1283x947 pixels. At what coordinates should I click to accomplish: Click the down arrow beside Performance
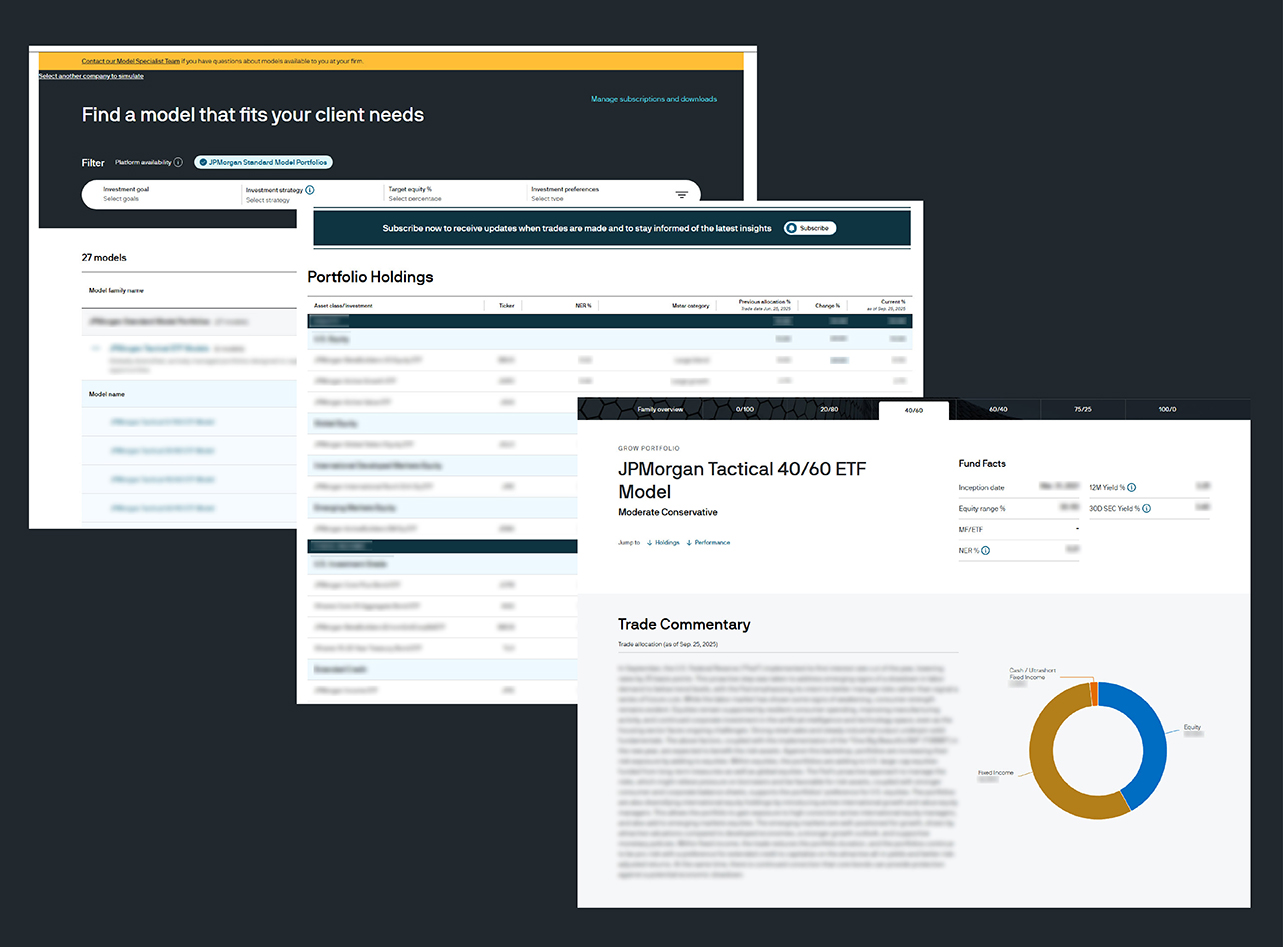pyautogui.click(x=689, y=543)
